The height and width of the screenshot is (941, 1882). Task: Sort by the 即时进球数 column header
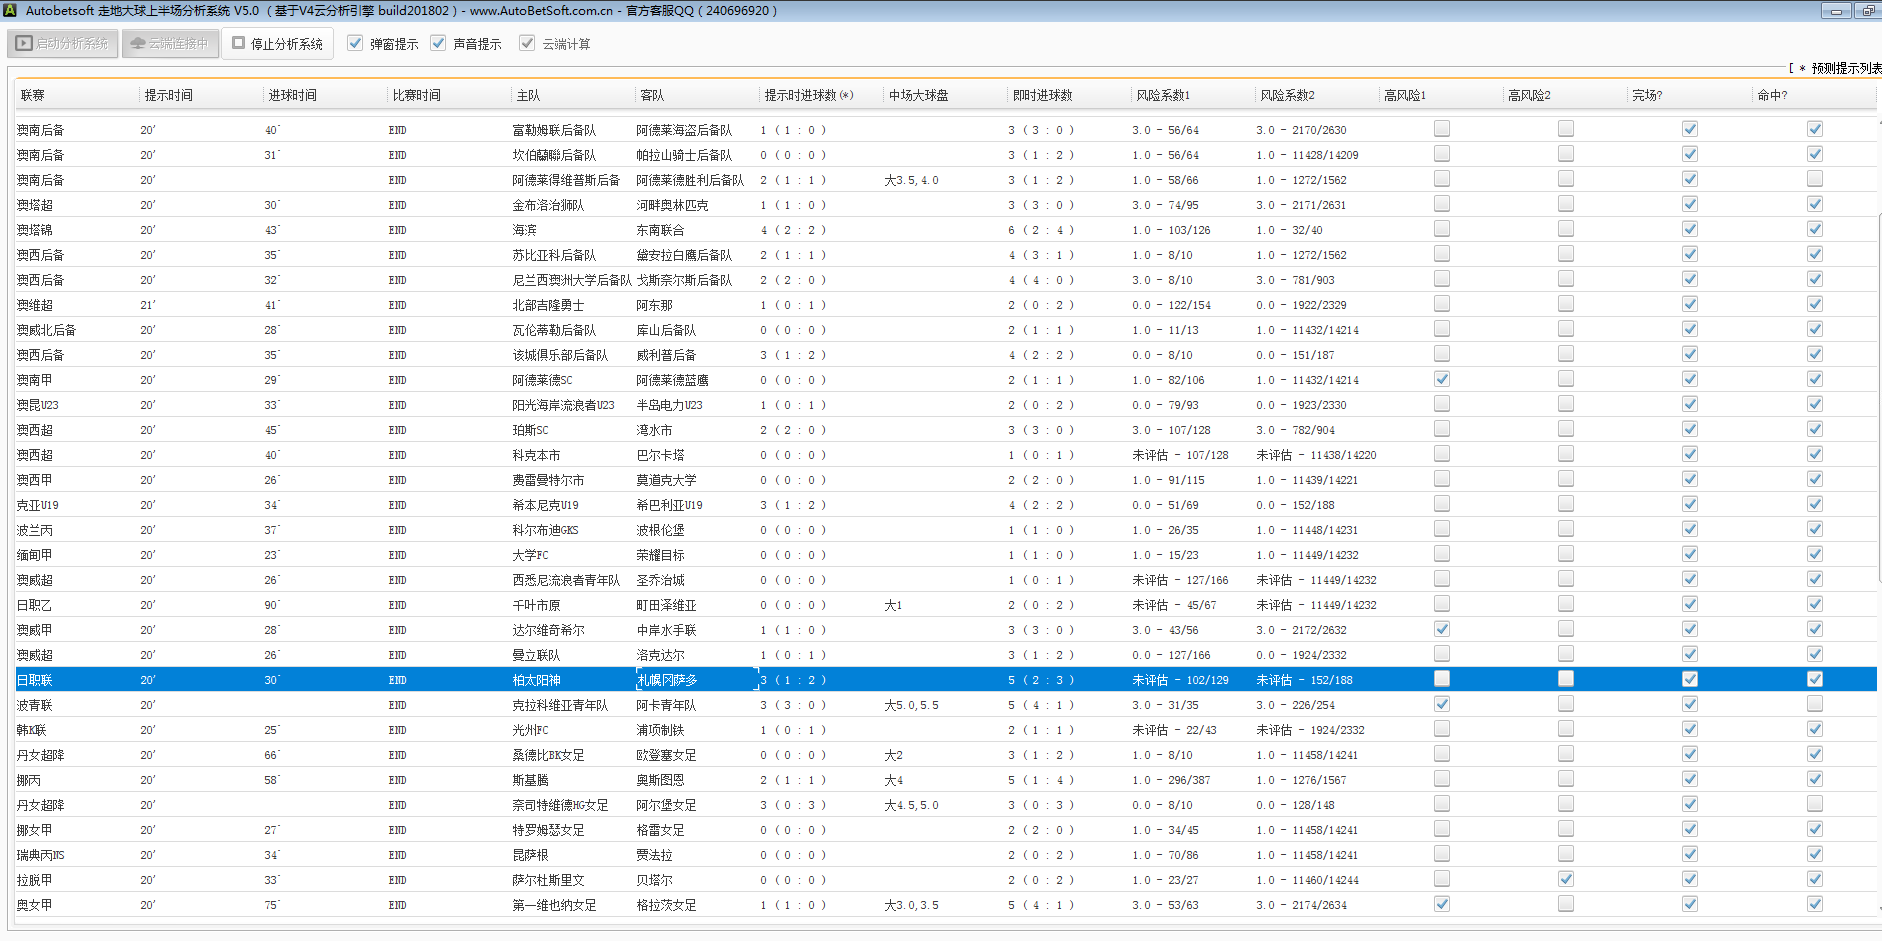(1042, 96)
